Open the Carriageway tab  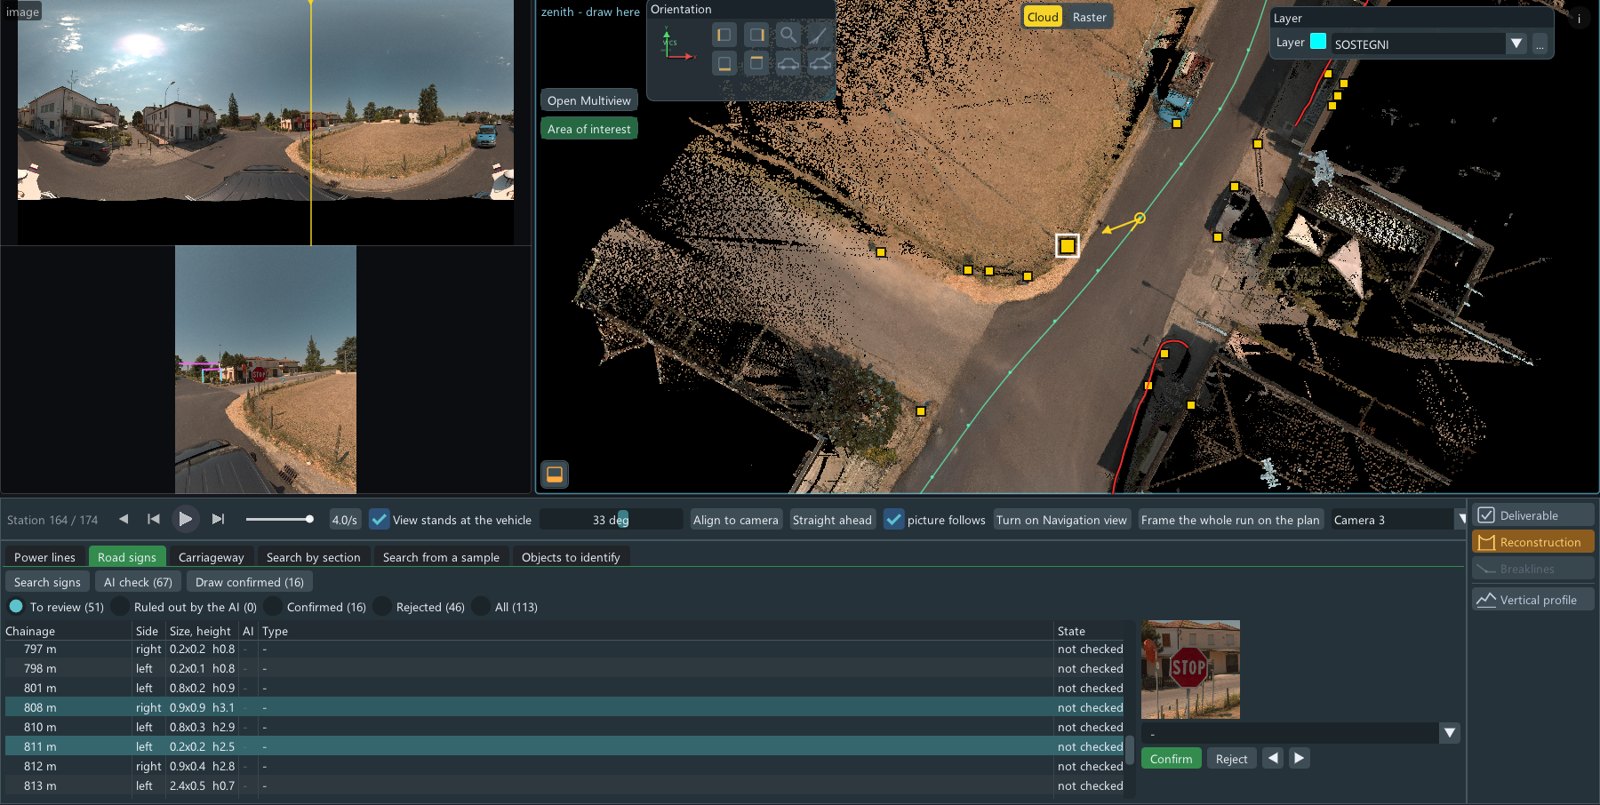211,557
